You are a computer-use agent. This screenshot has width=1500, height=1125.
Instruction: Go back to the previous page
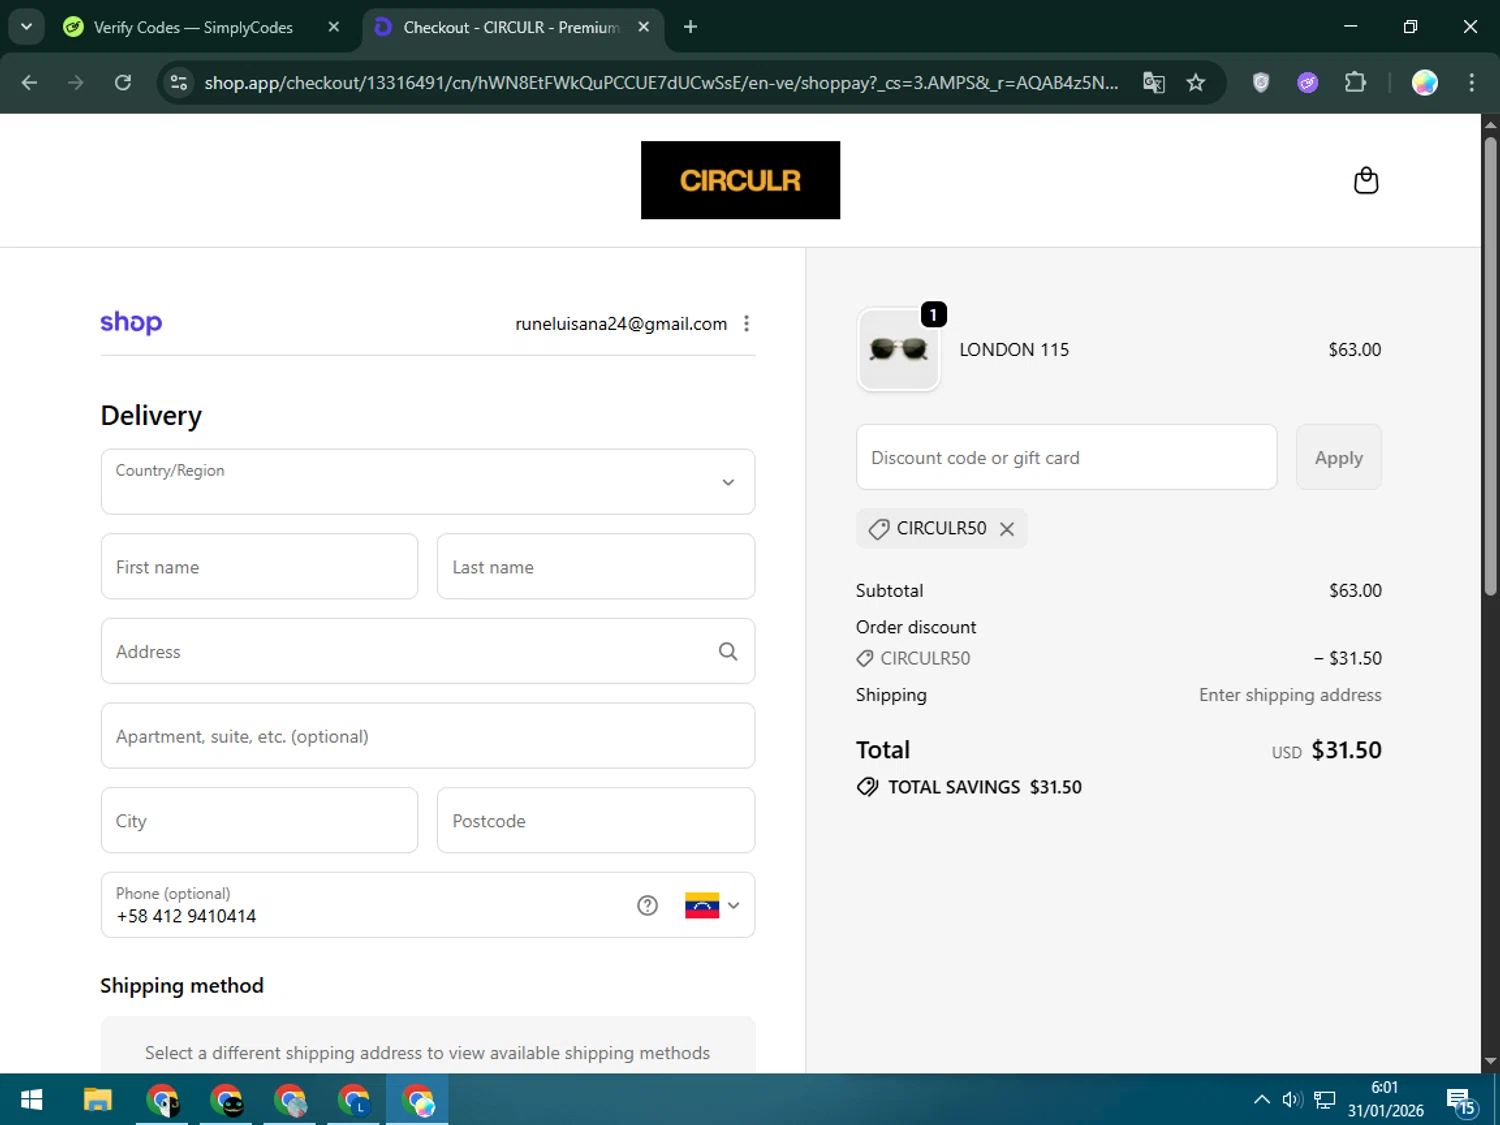[x=29, y=83]
